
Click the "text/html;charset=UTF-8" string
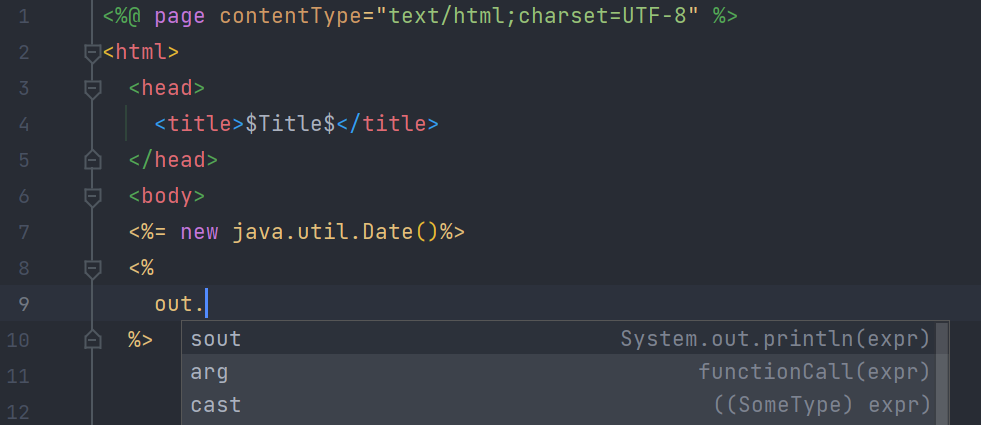click(537, 16)
